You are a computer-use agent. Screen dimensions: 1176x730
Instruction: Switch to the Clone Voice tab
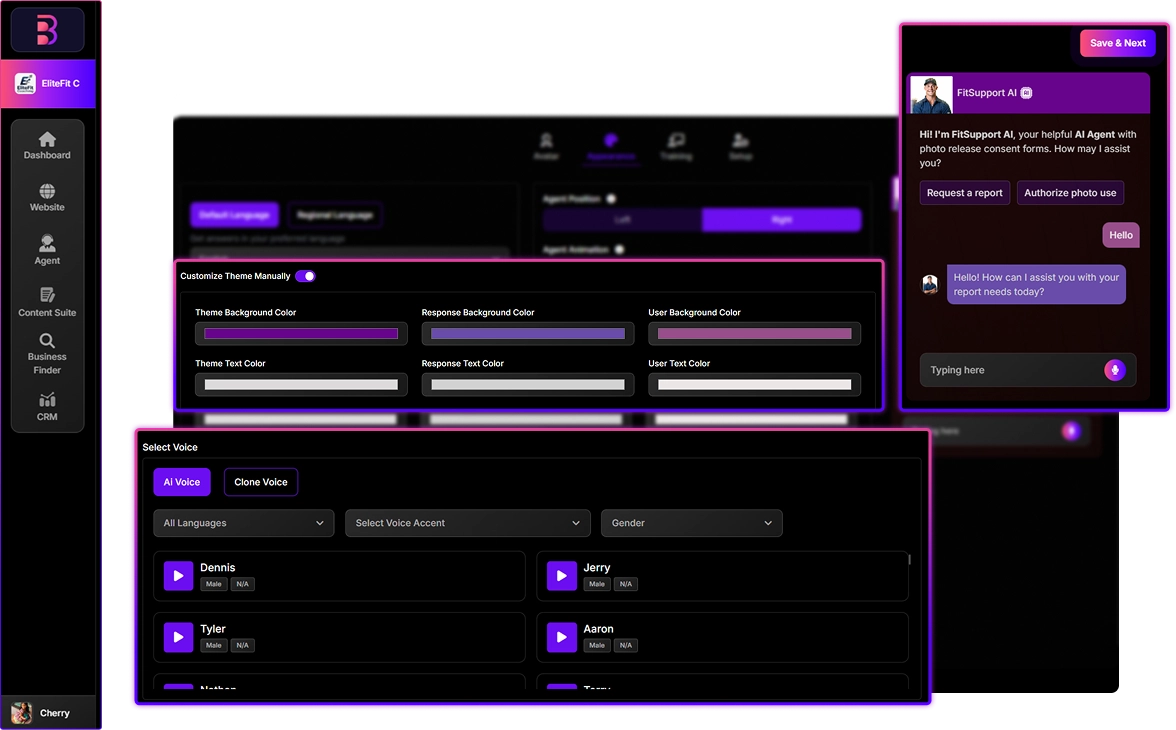pos(260,482)
